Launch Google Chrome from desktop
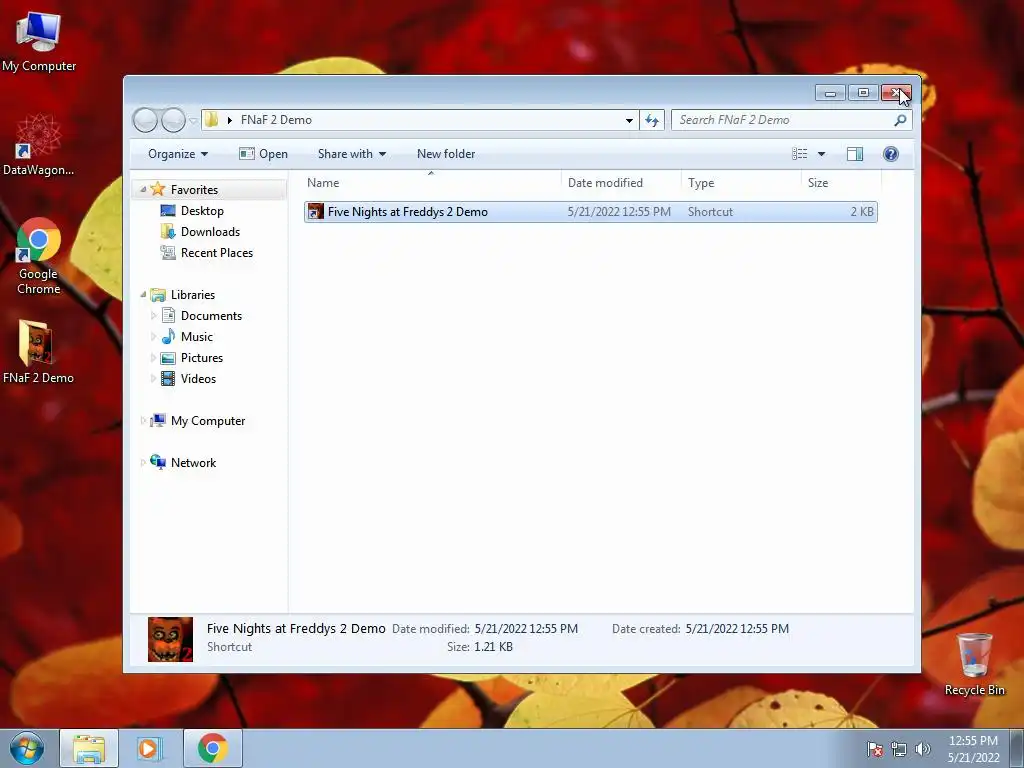1024x768 pixels. coord(39,256)
